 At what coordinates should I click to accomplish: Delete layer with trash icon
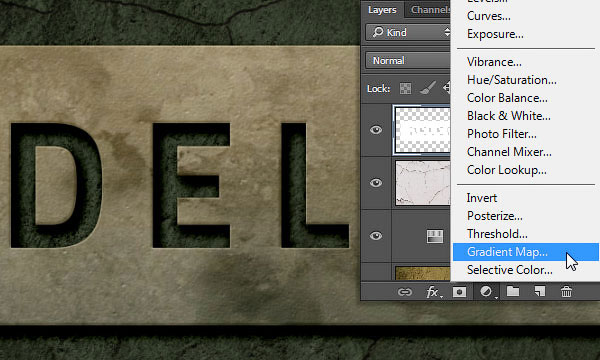click(x=566, y=292)
